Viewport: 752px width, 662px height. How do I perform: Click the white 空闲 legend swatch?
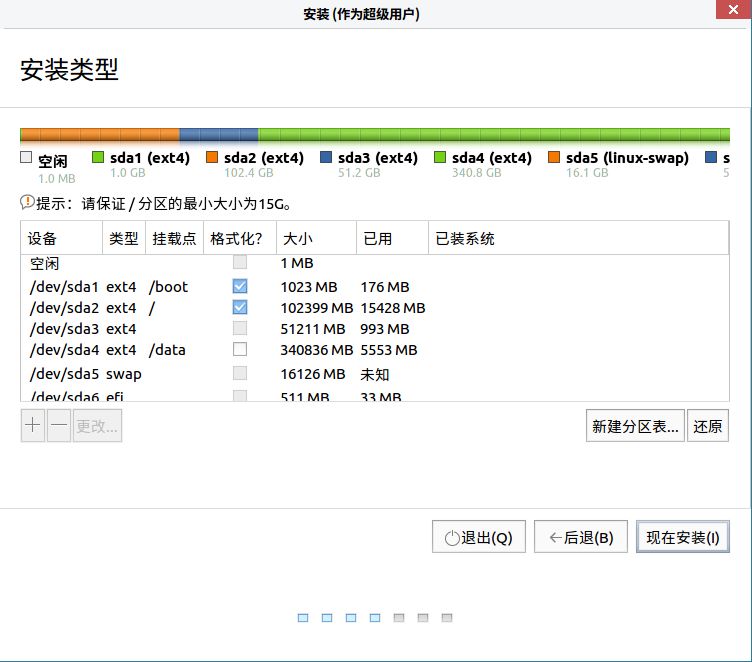26,157
